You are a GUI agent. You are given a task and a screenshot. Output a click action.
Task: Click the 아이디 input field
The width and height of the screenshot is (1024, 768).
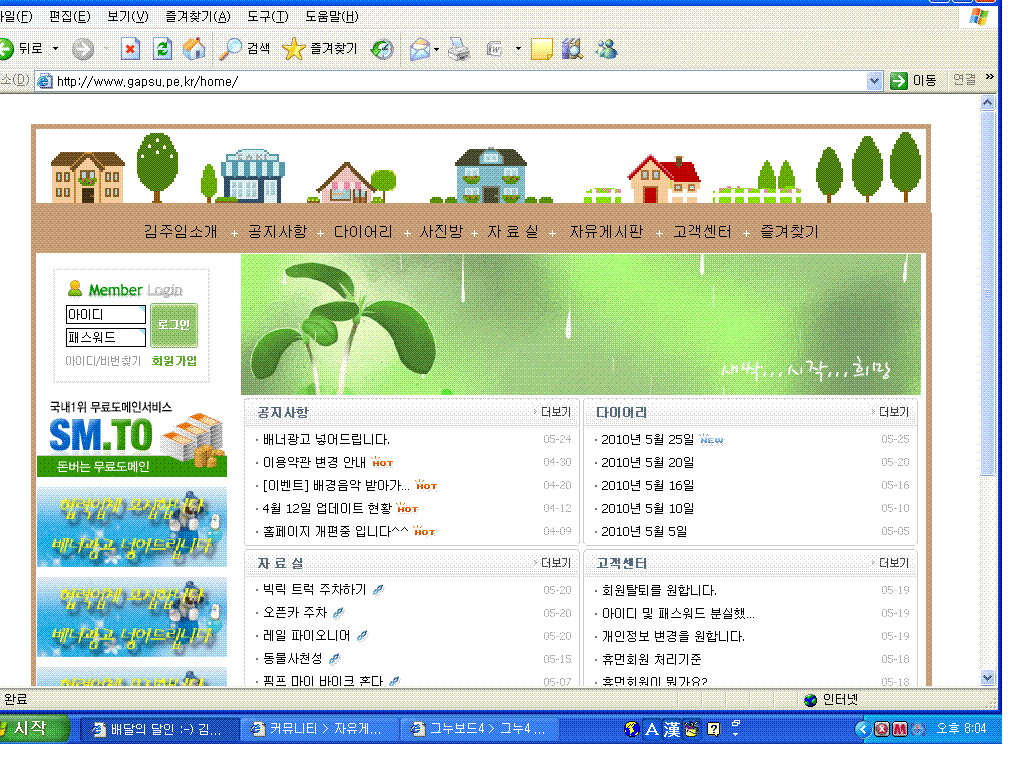coord(105,315)
